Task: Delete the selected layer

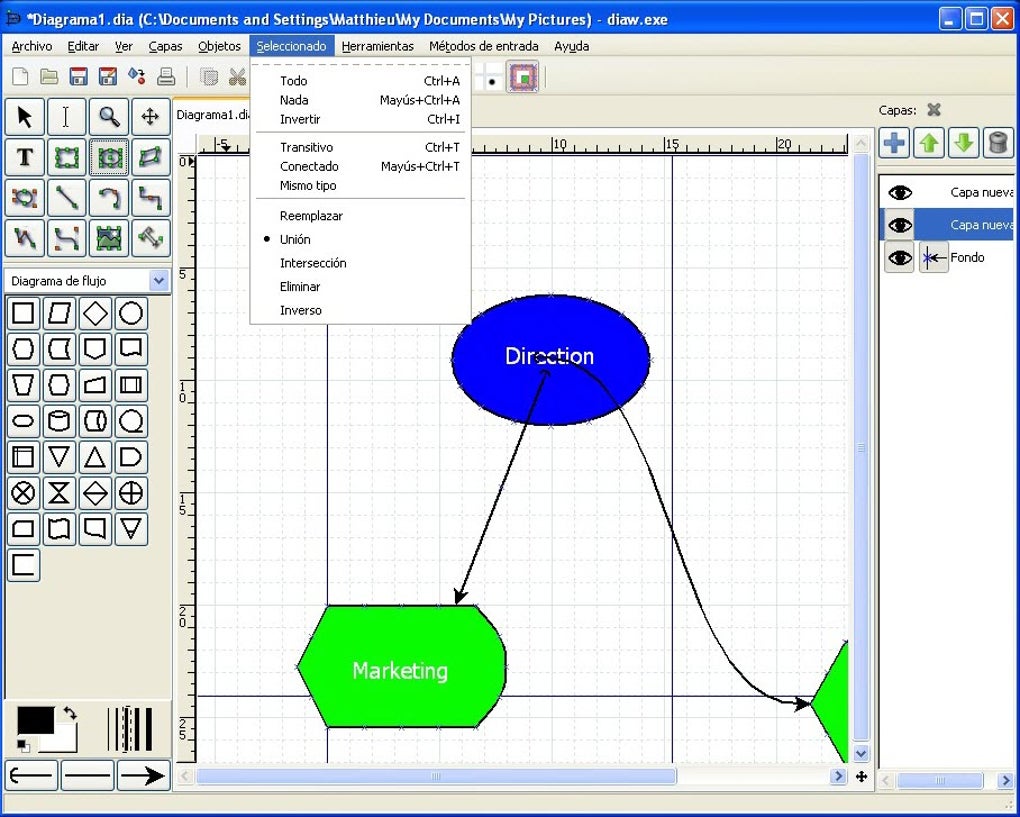Action: tap(997, 143)
